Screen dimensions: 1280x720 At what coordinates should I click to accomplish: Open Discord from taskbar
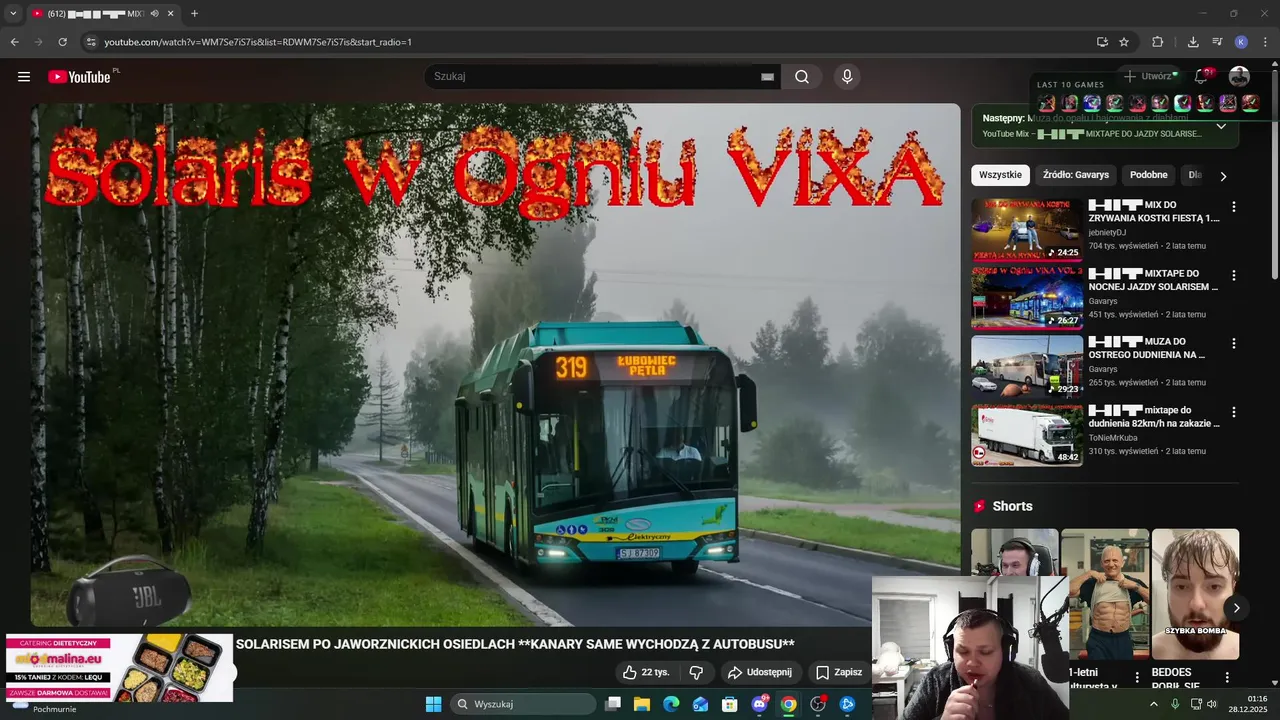coord(759,704)
